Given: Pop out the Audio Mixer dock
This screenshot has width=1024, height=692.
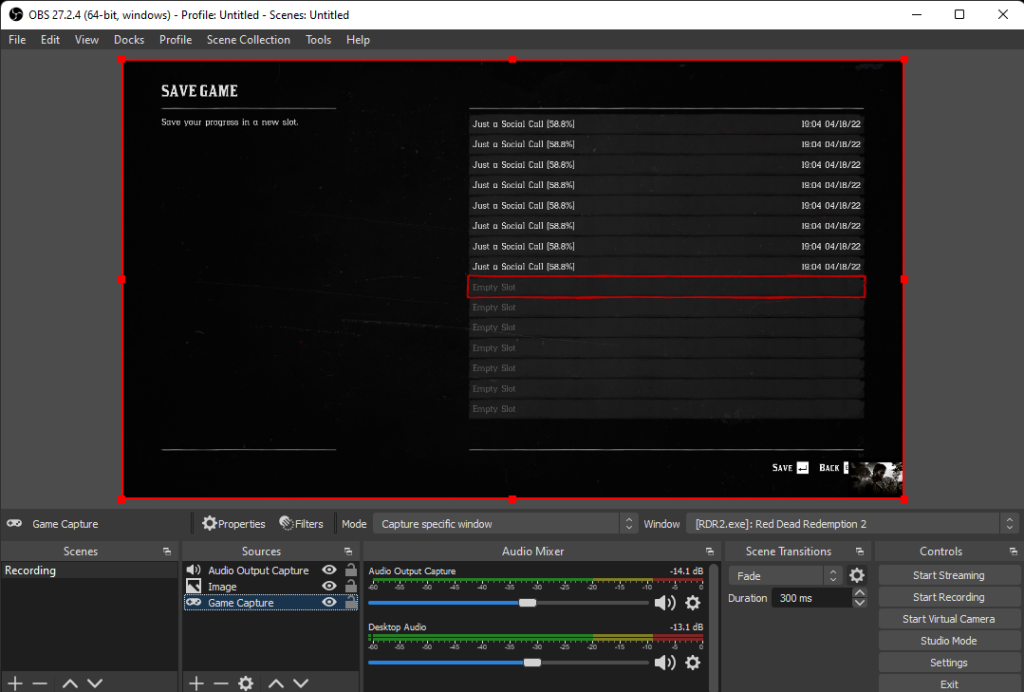Looking at the screenshot, I should point(710,552).
